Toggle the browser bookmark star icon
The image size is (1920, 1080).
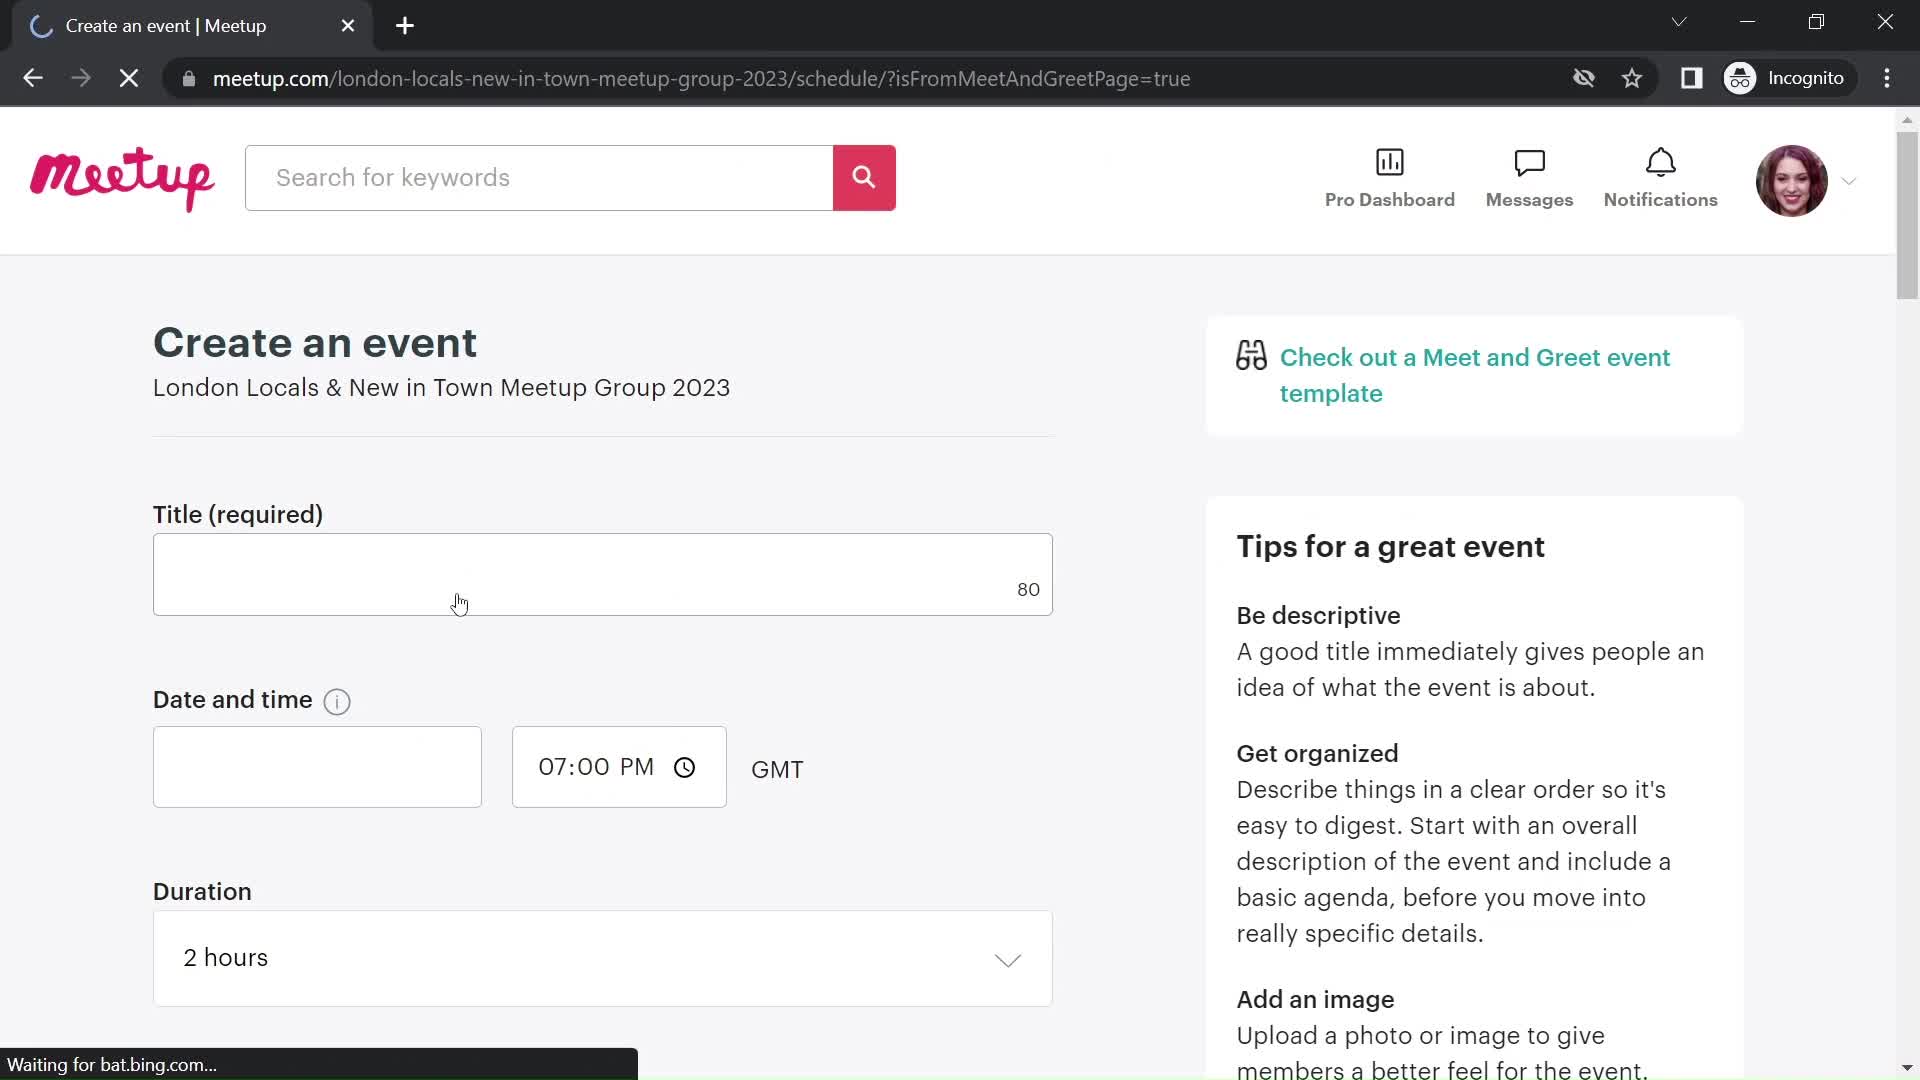point(1633,78)
